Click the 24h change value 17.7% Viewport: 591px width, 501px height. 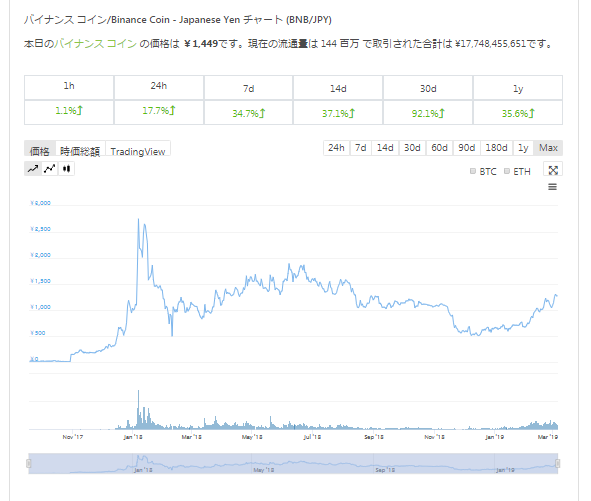click(159, 111)
